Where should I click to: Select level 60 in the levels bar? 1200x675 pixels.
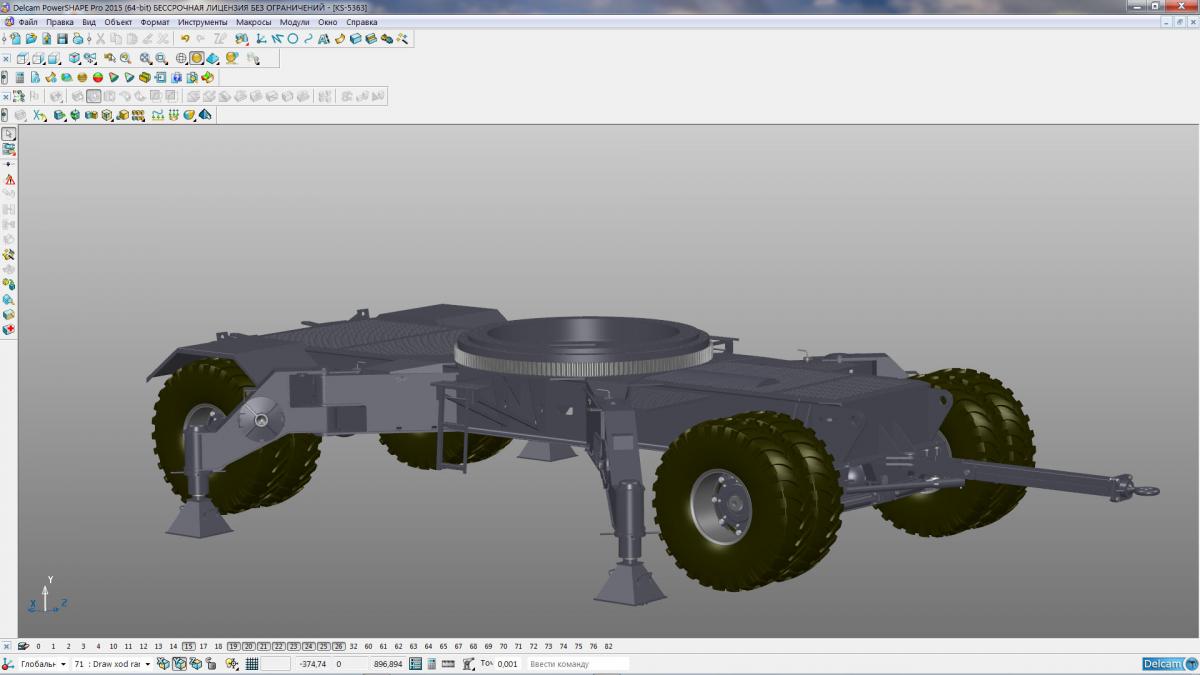(x=368, y=646)
